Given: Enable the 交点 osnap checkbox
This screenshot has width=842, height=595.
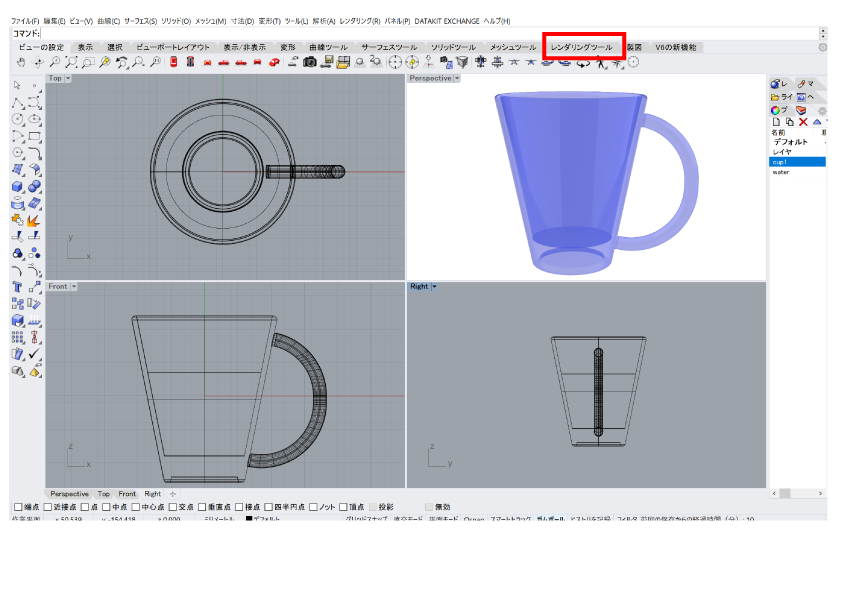Looking at the screenshot, I should pyautogui.click(x=173, y=507).
